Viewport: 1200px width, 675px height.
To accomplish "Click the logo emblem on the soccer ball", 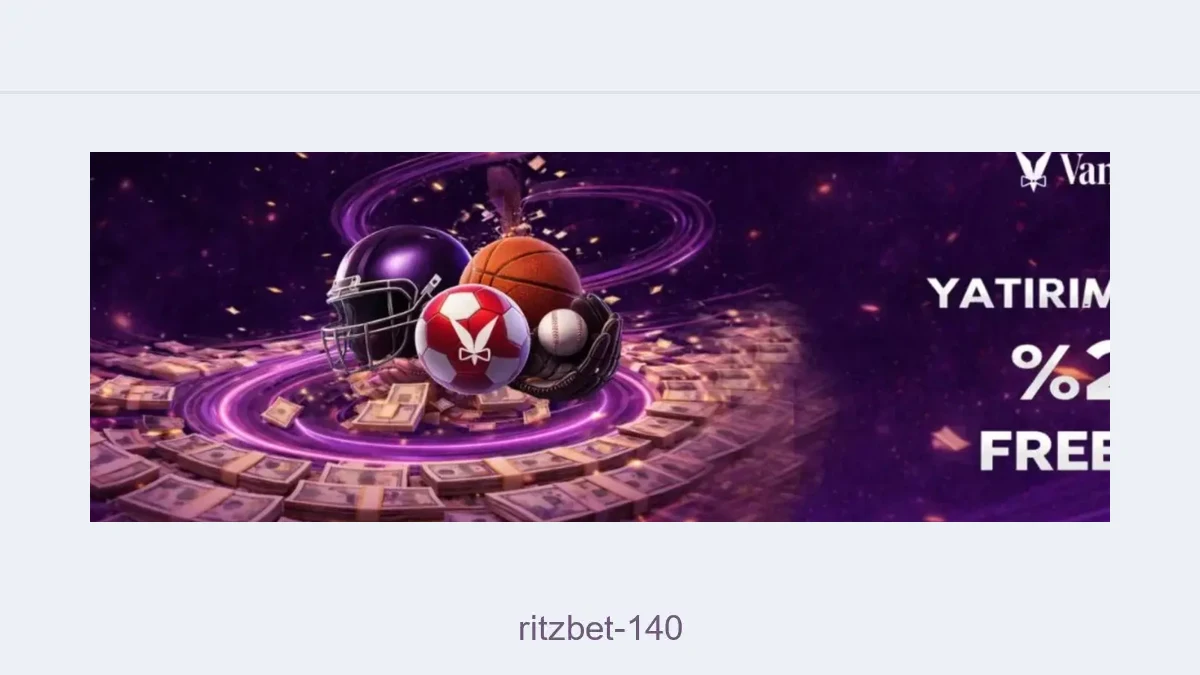I will click(x=475, y=332).
